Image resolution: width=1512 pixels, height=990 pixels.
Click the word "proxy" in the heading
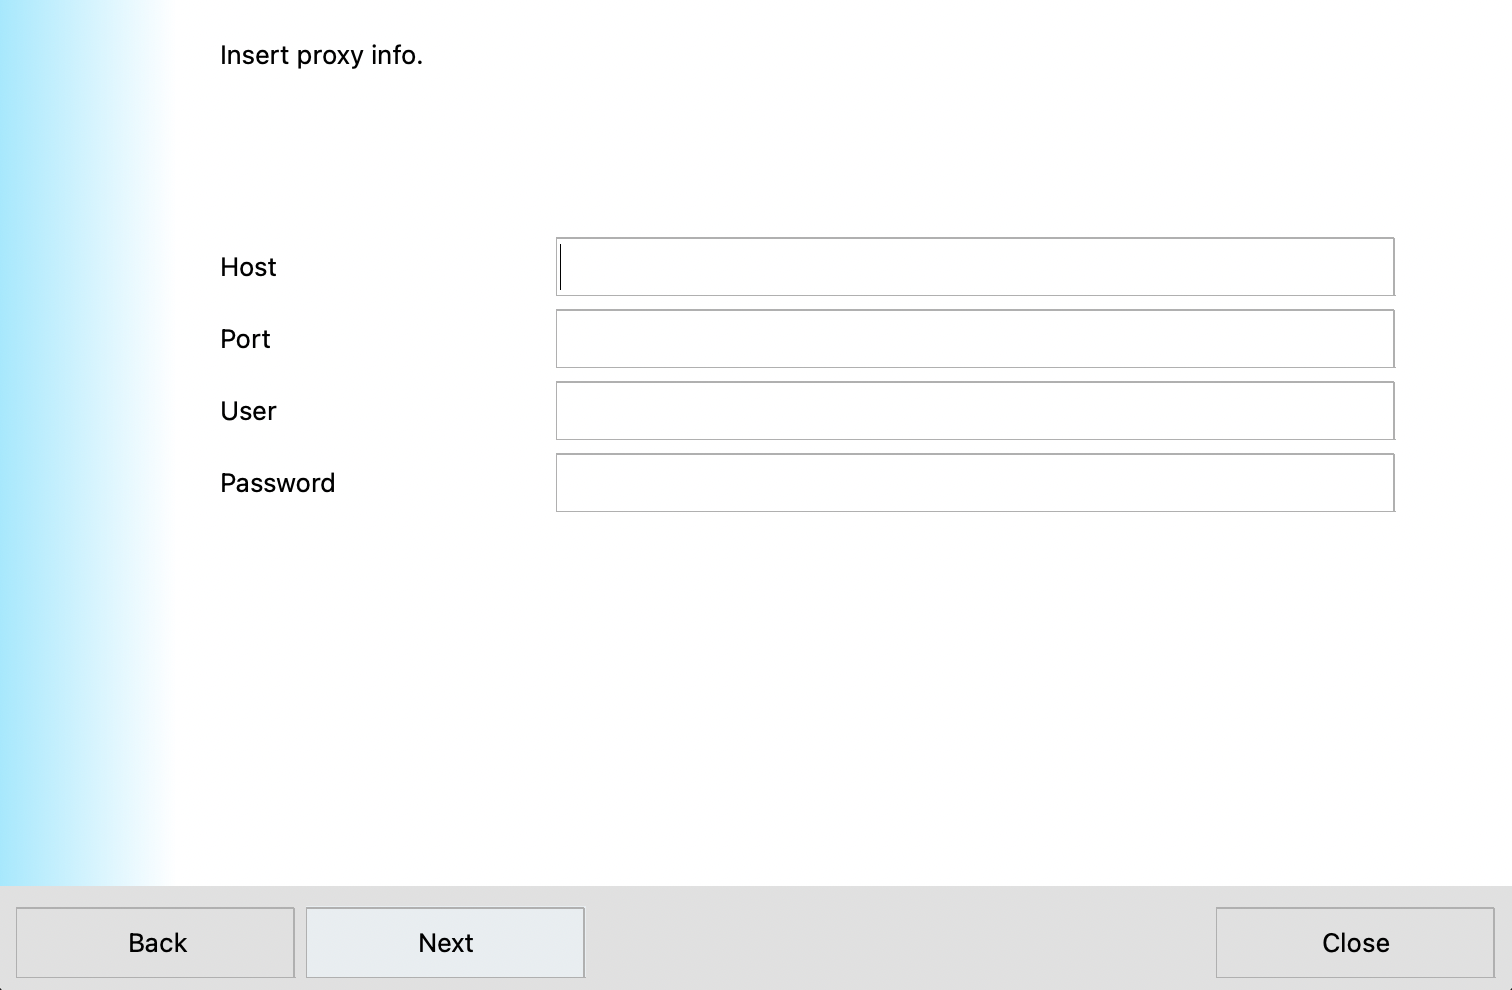[329, 56]
